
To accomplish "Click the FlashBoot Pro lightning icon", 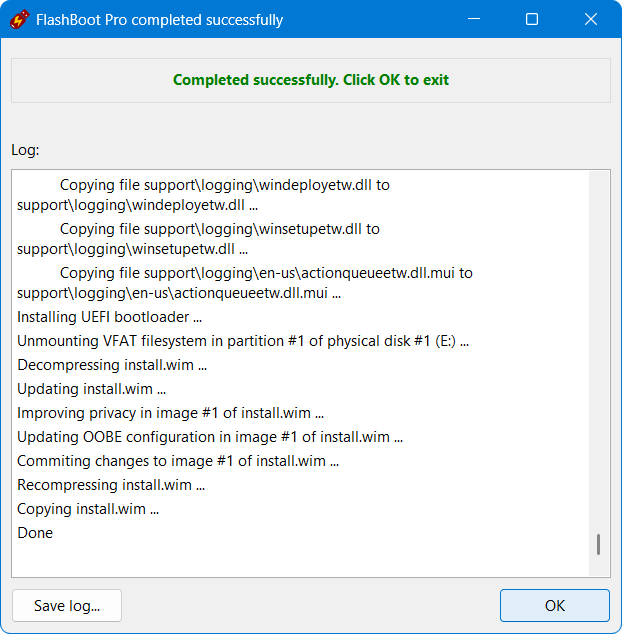I will 17,19.
